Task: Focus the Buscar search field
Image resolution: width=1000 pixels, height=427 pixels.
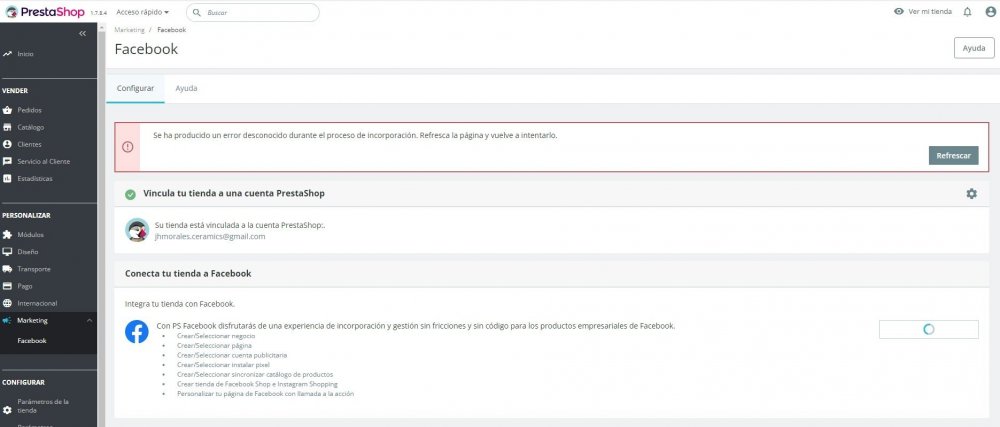Action: (260, 12)
